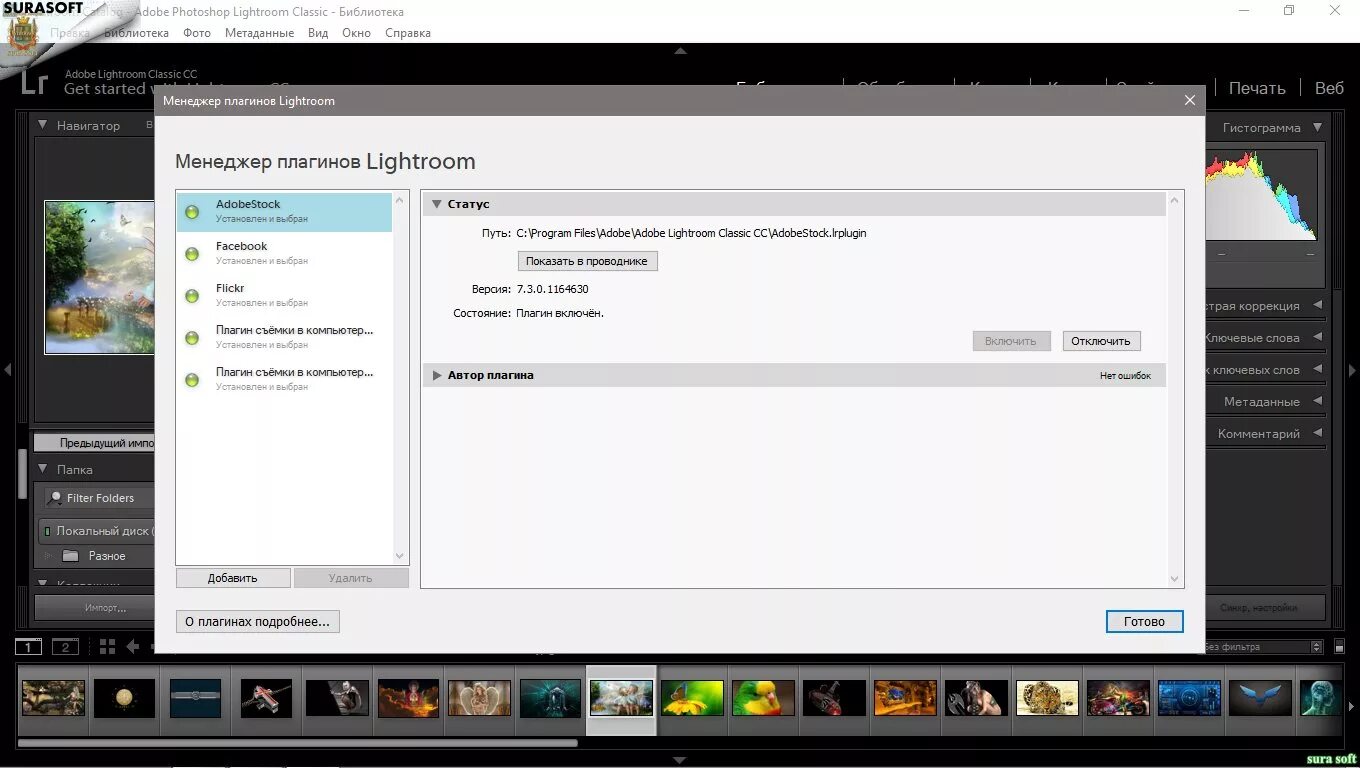Expand the Разное folder tree arrow
Image resolution: width=1360 pixels, height=768 pixels.
pos(47,556)
